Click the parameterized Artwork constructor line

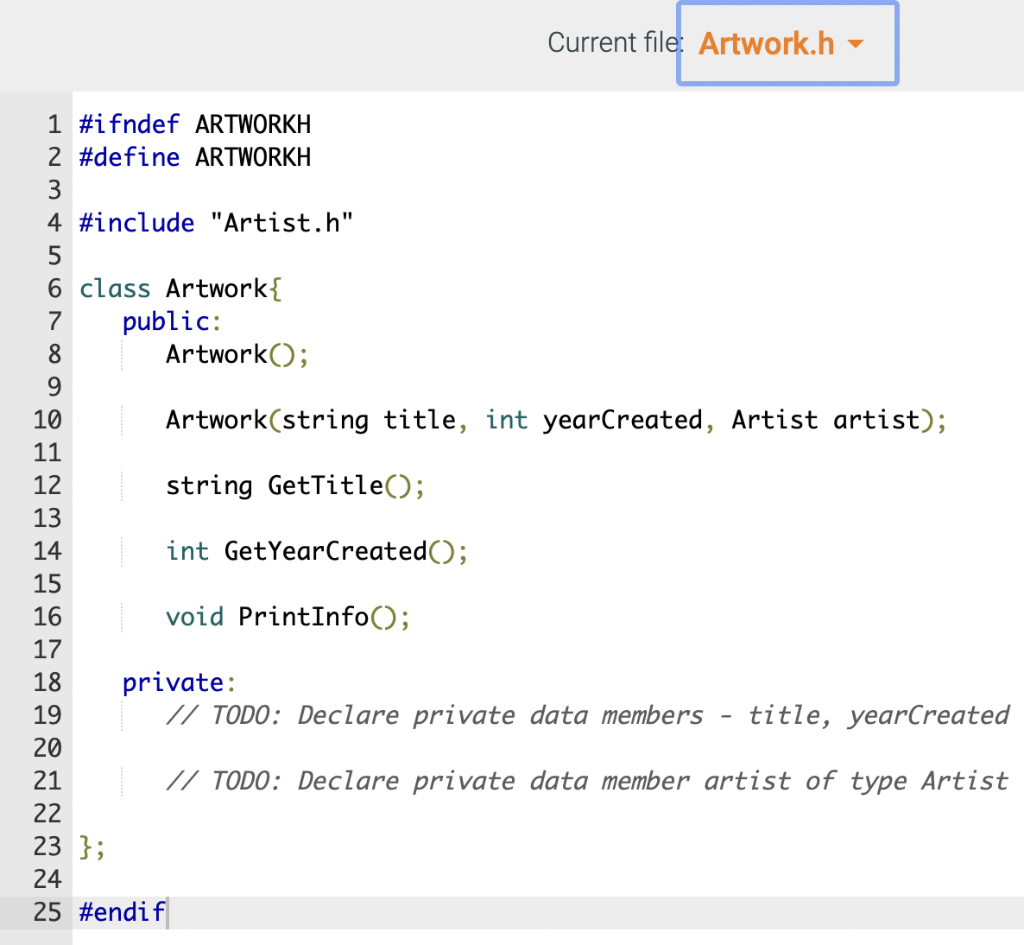tap(555, 420)
